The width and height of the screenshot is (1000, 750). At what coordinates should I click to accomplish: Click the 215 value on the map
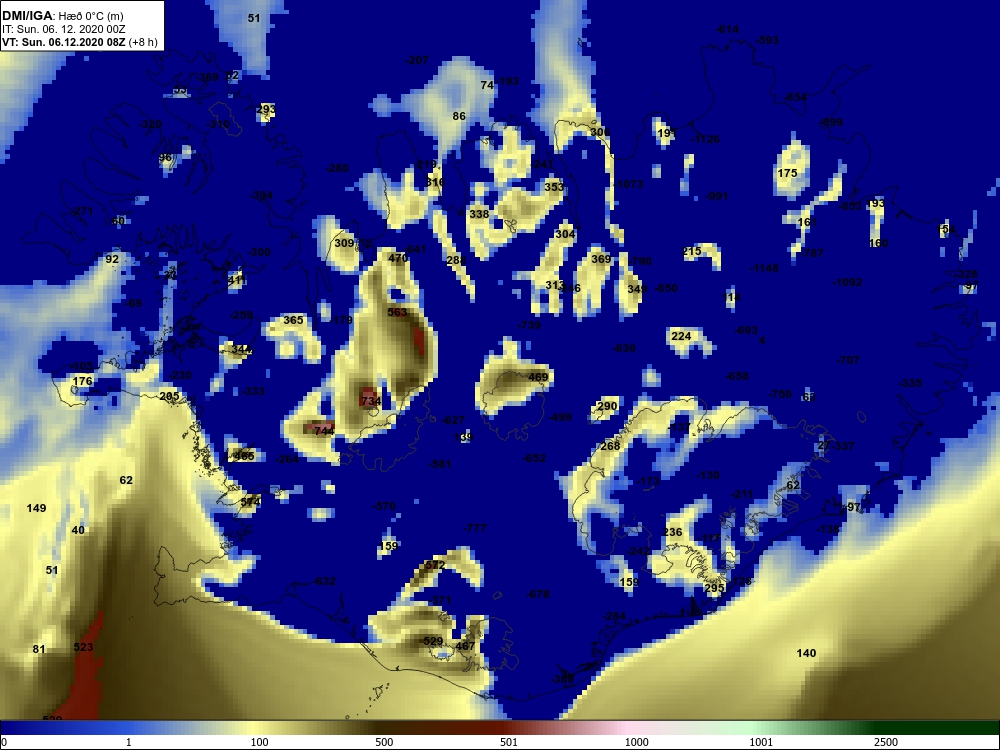692,251
